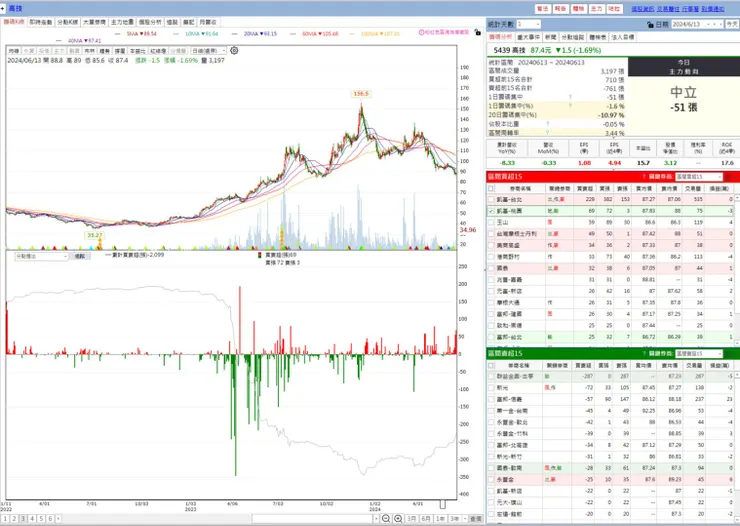Switch to the 個股分析 tab
The image size is (740, 526).
point(150,22)
